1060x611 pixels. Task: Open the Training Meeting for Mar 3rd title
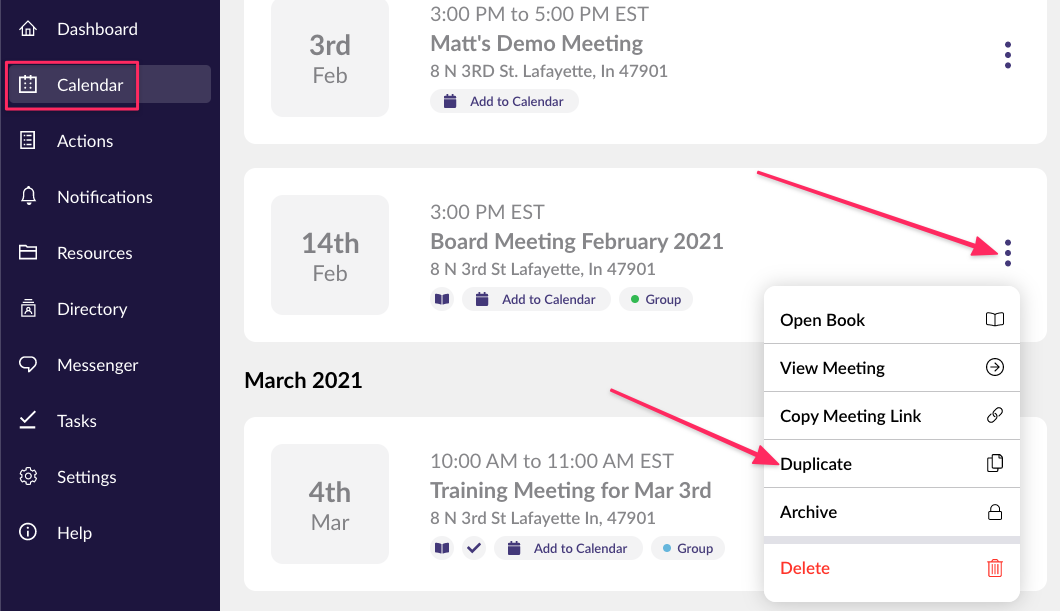(570, 491)
